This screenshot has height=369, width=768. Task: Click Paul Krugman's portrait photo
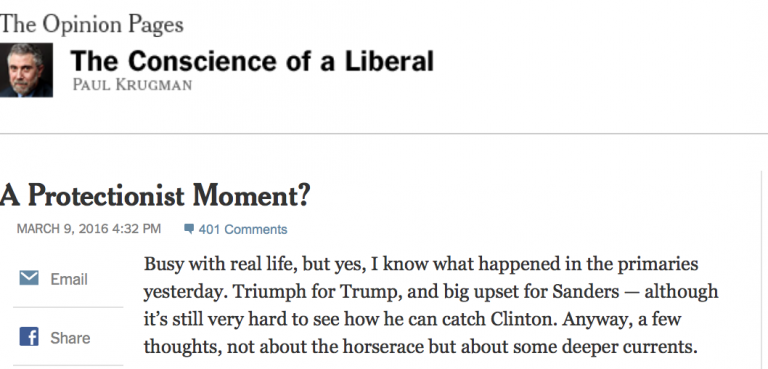click(26, 70)
